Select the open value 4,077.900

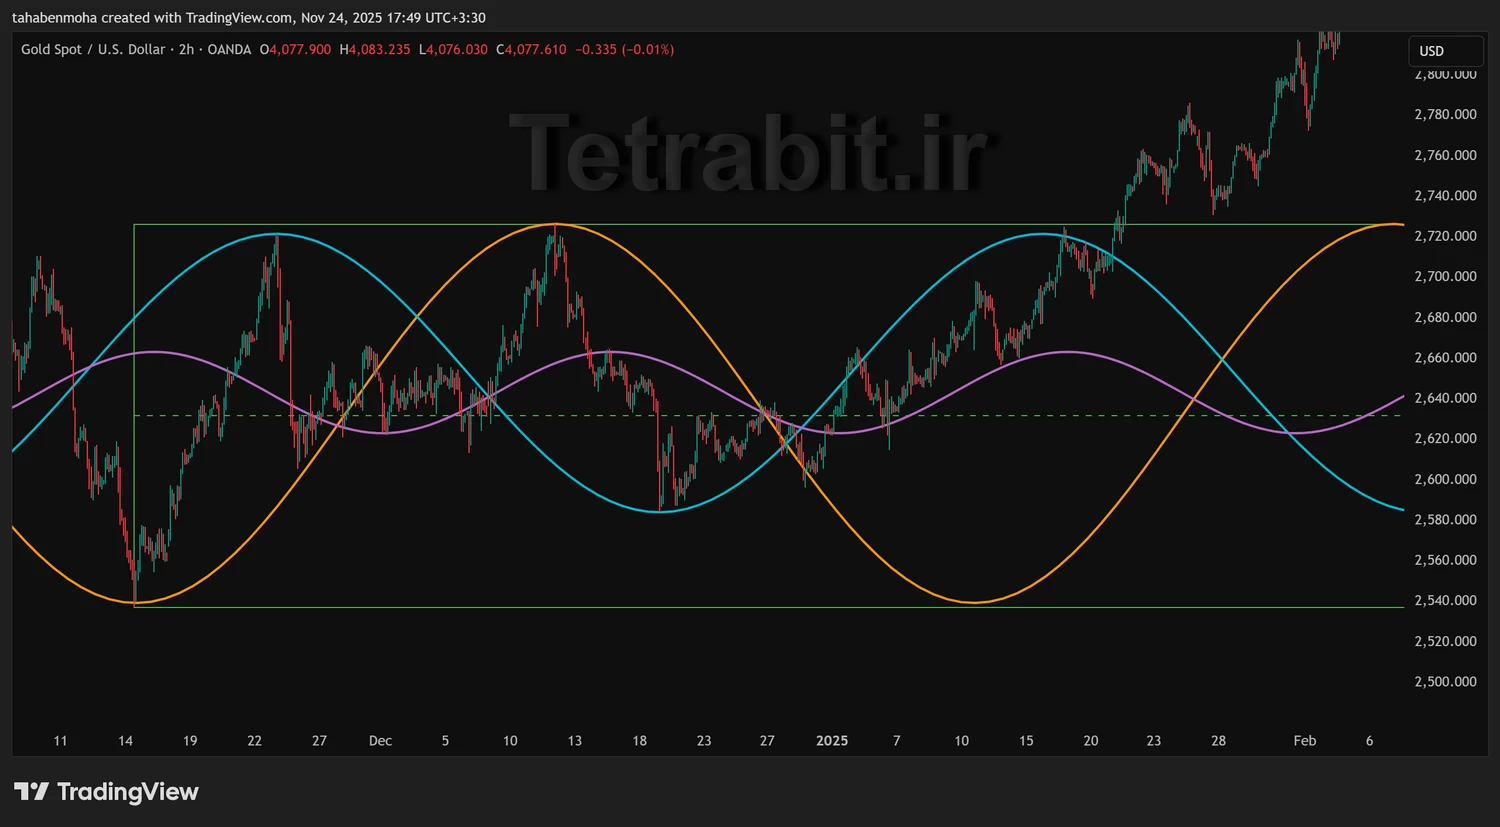(300, 49)
